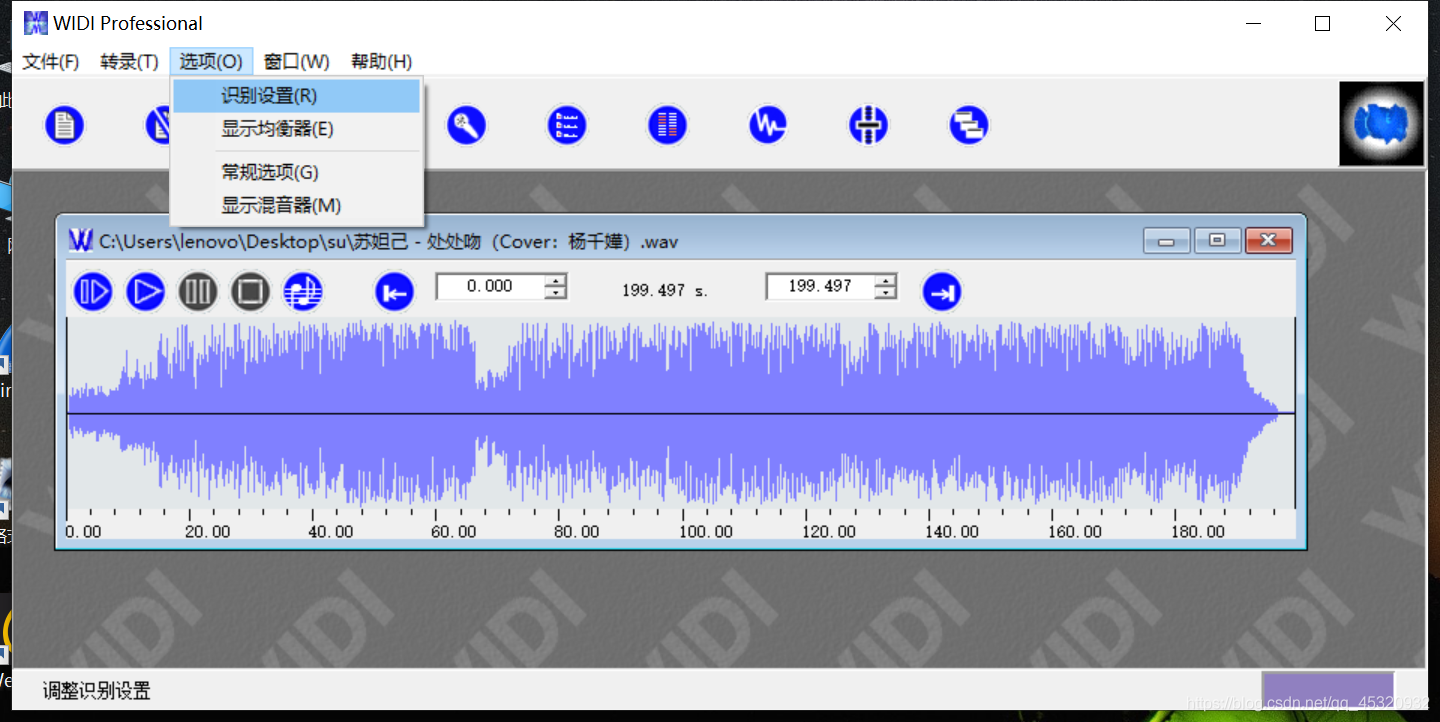This screenshot has height=722, width=1440.
Task: Click the music-notes transcribe icon
Action: [x=303, y=292]
